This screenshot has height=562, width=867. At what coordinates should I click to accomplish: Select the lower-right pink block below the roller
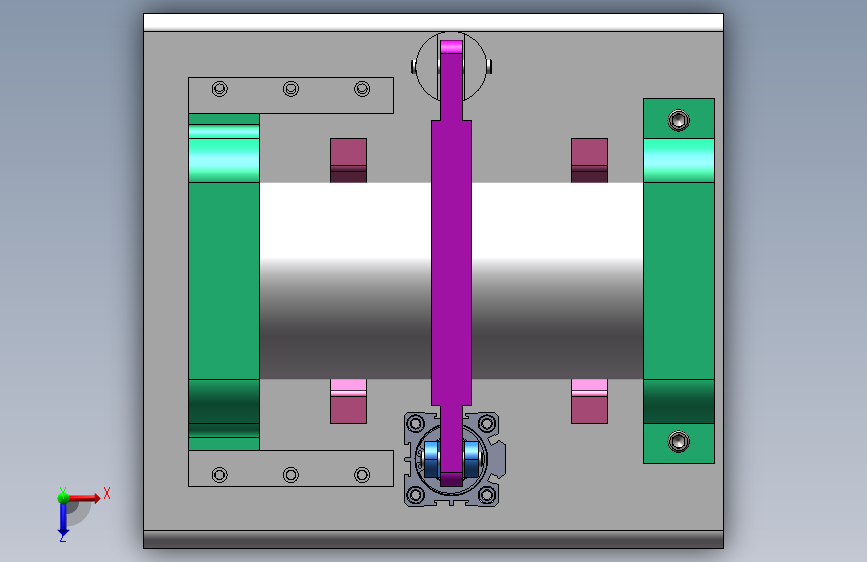[589, 402]
